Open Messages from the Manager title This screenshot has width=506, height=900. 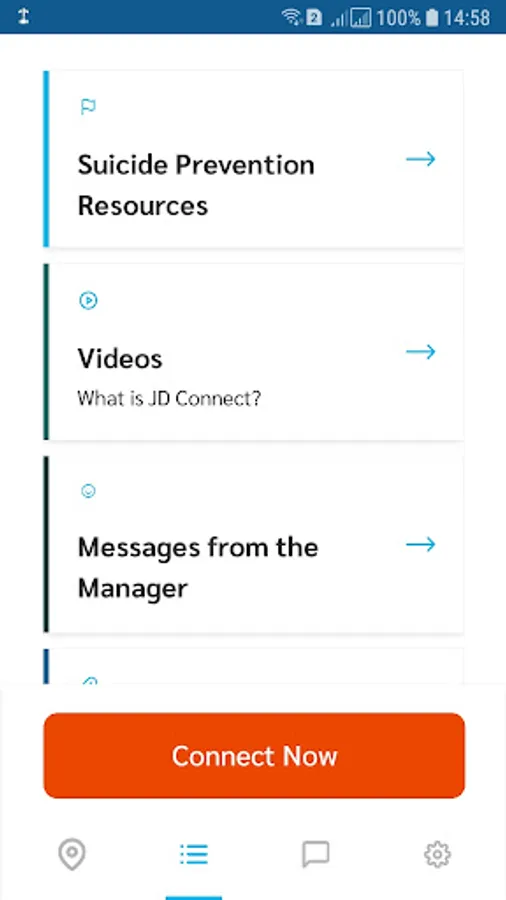[198, 568]
